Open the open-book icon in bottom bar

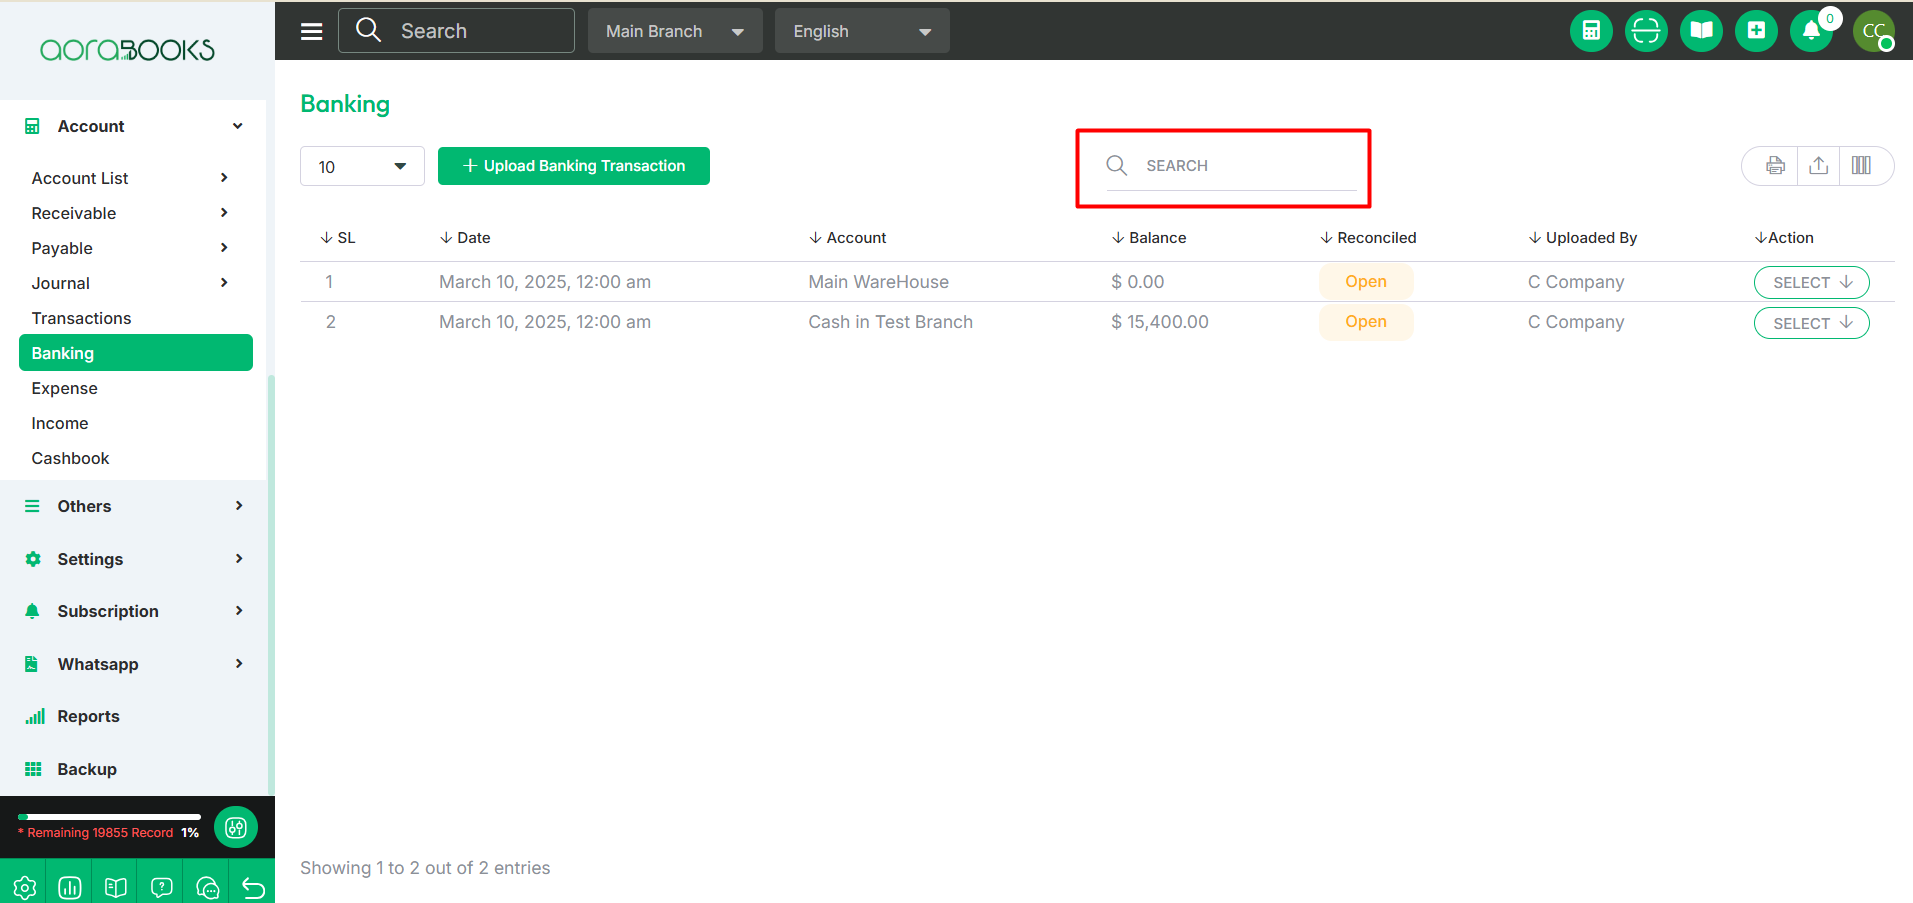pyautogui.click(x=116, y=887)
